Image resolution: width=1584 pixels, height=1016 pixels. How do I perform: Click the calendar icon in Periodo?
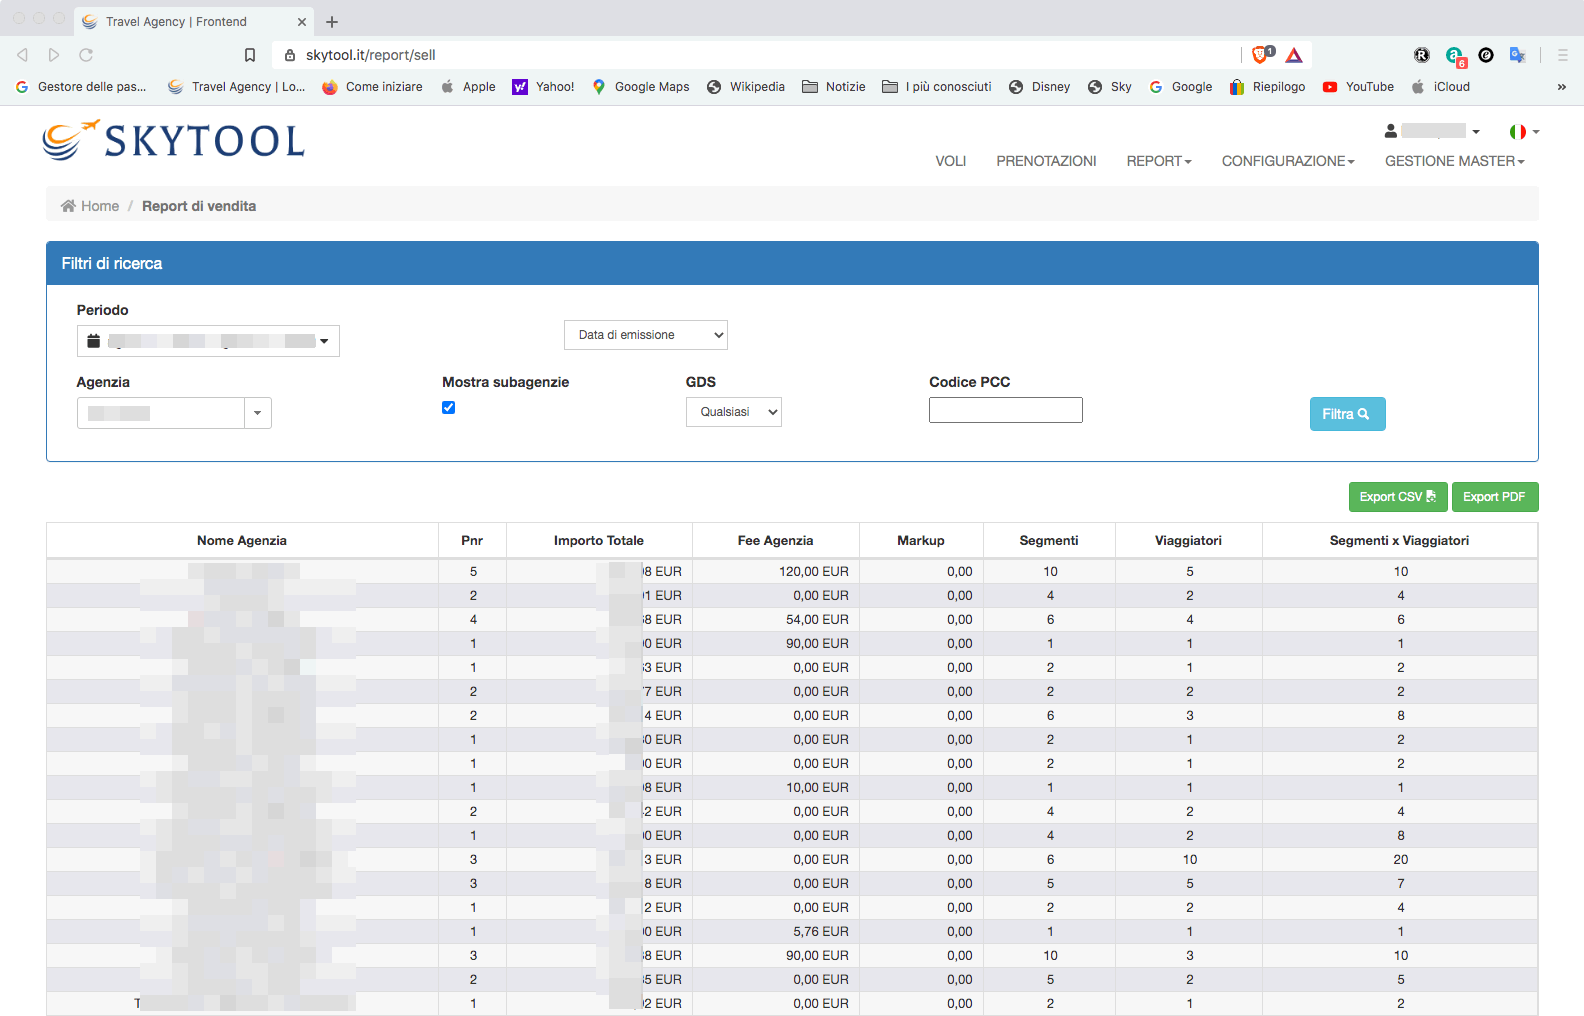pyautogui.click(x=94, y=341)
